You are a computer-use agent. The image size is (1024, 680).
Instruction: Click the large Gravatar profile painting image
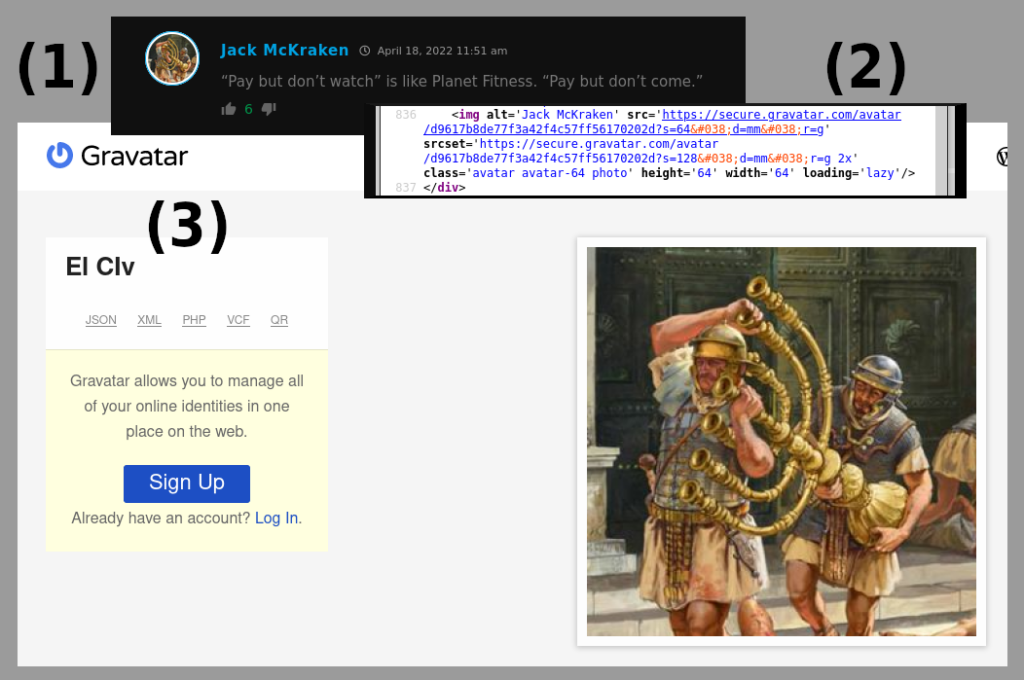[781, 442]
